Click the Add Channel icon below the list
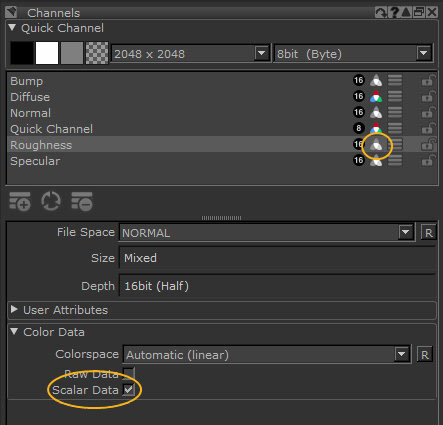Image resolution: width=443 pixels, height=425 pixels. 20,201
